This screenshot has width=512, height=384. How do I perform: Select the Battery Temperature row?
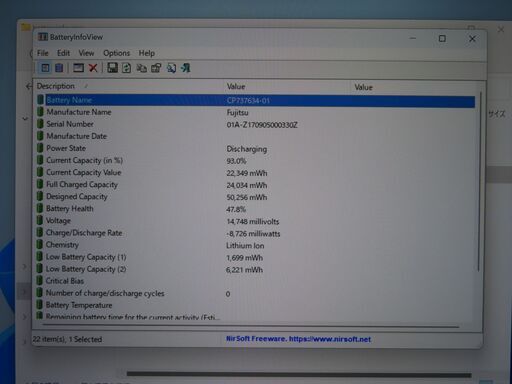pos(255,305)
